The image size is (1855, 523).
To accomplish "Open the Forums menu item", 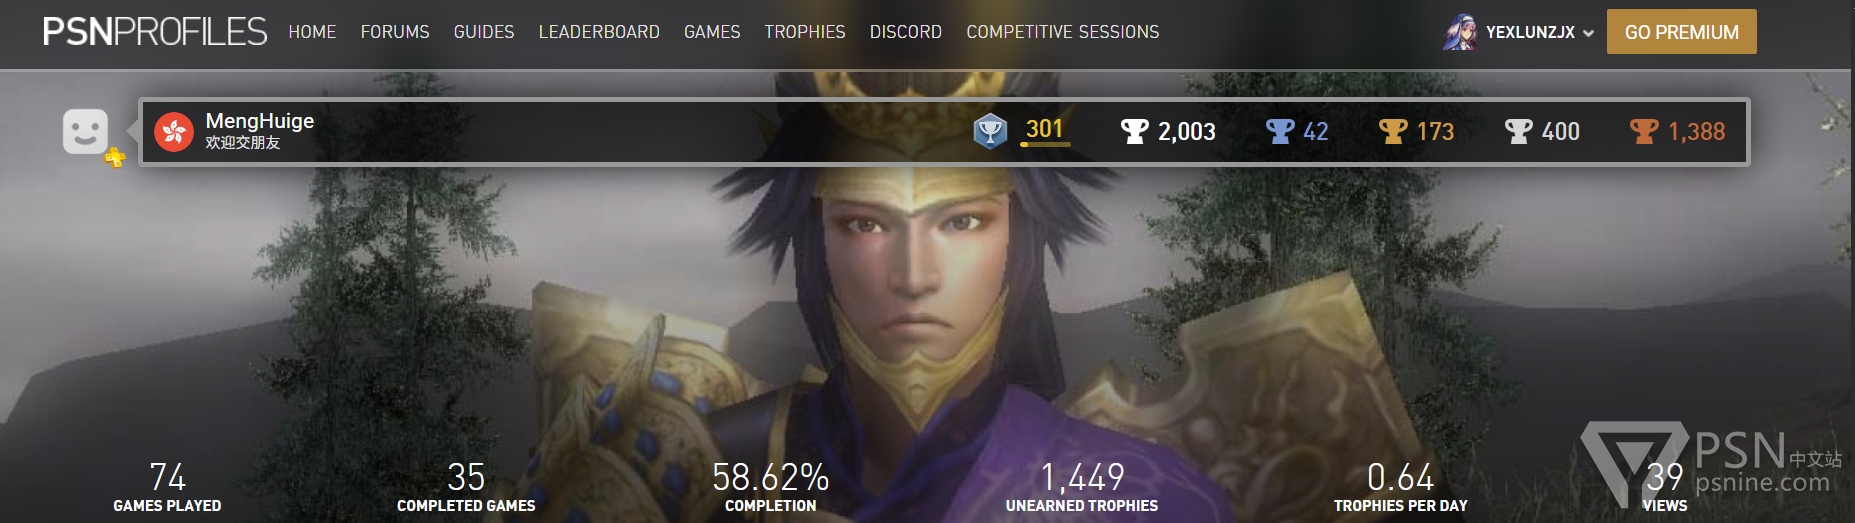I will pyautogui.click(x=395, y=32).
